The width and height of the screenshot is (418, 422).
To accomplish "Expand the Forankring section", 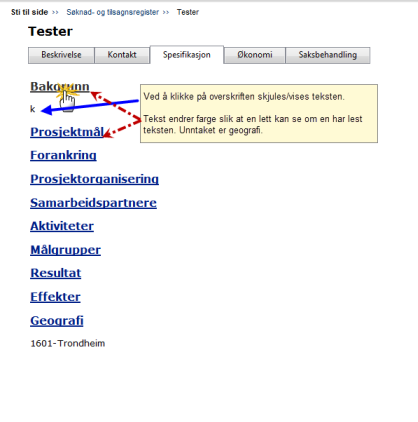I will (63, 155).
